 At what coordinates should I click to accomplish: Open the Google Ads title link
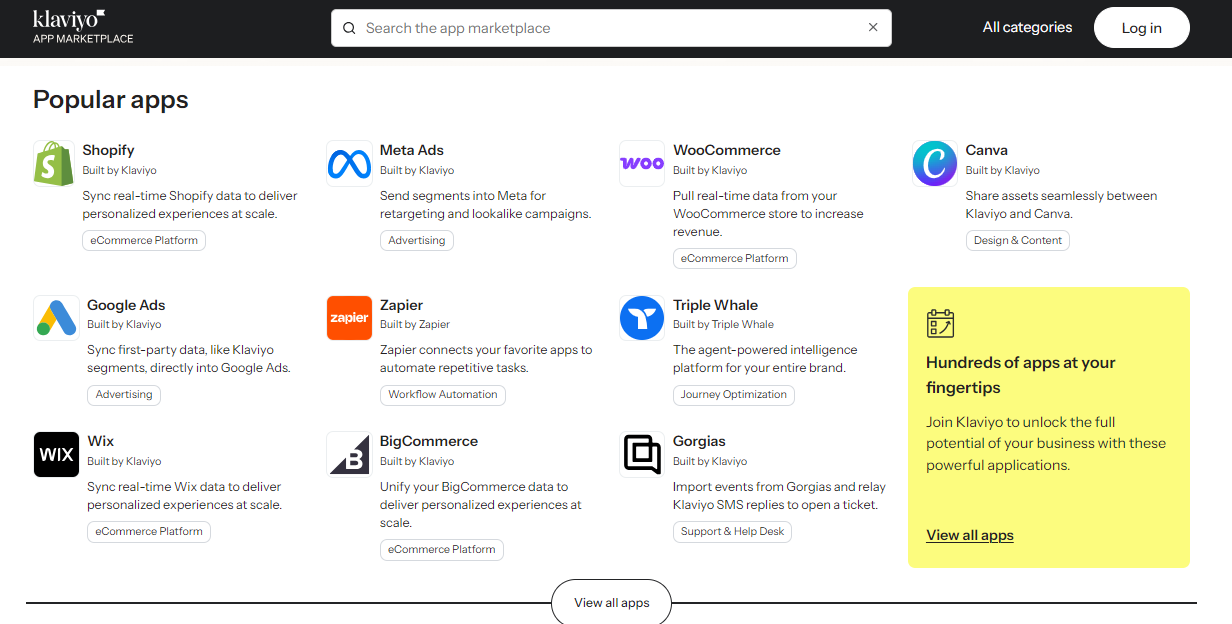point(126,305)
